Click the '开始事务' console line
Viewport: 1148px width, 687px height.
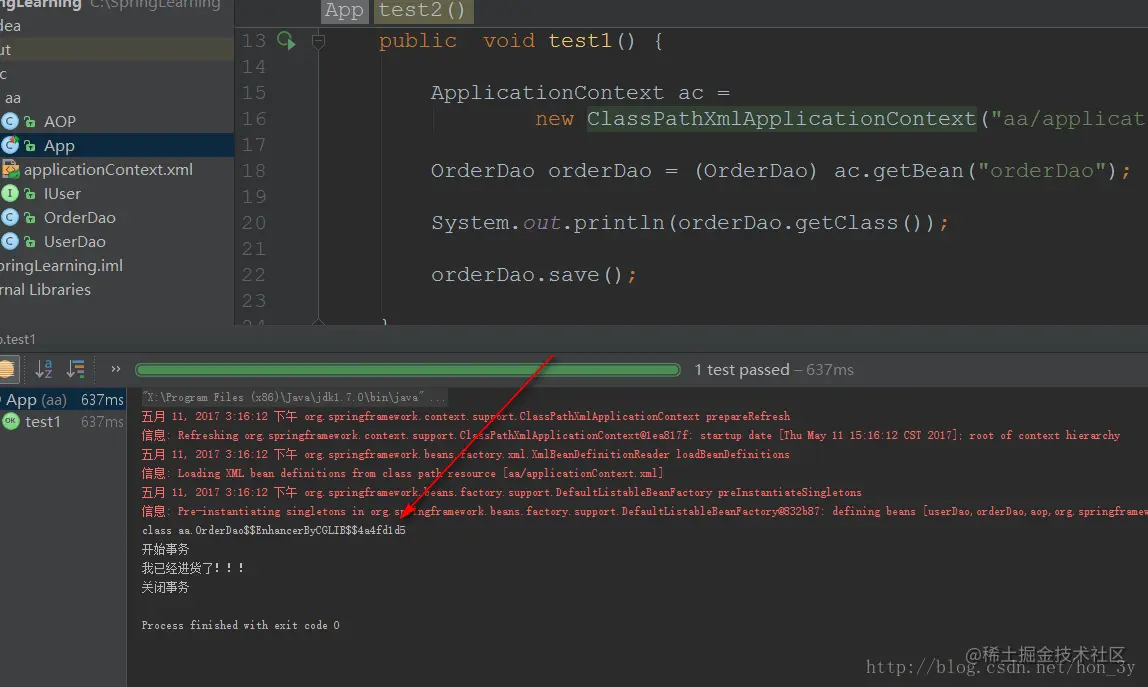coord(165,549)
